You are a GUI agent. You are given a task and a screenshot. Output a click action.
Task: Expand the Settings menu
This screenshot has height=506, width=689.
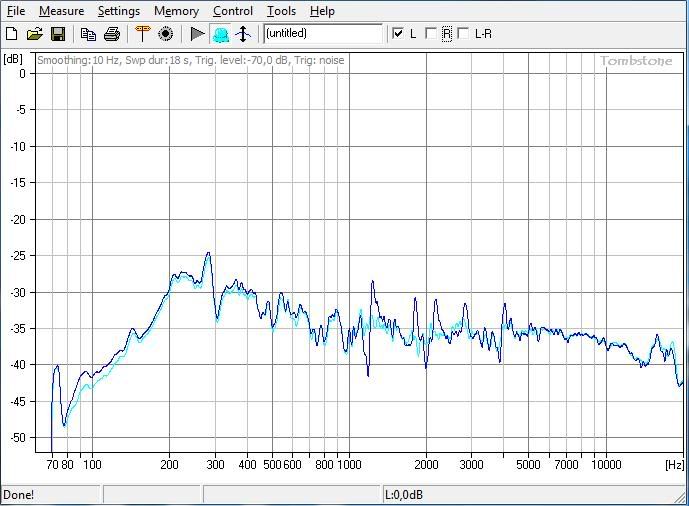tap(119, 11)
